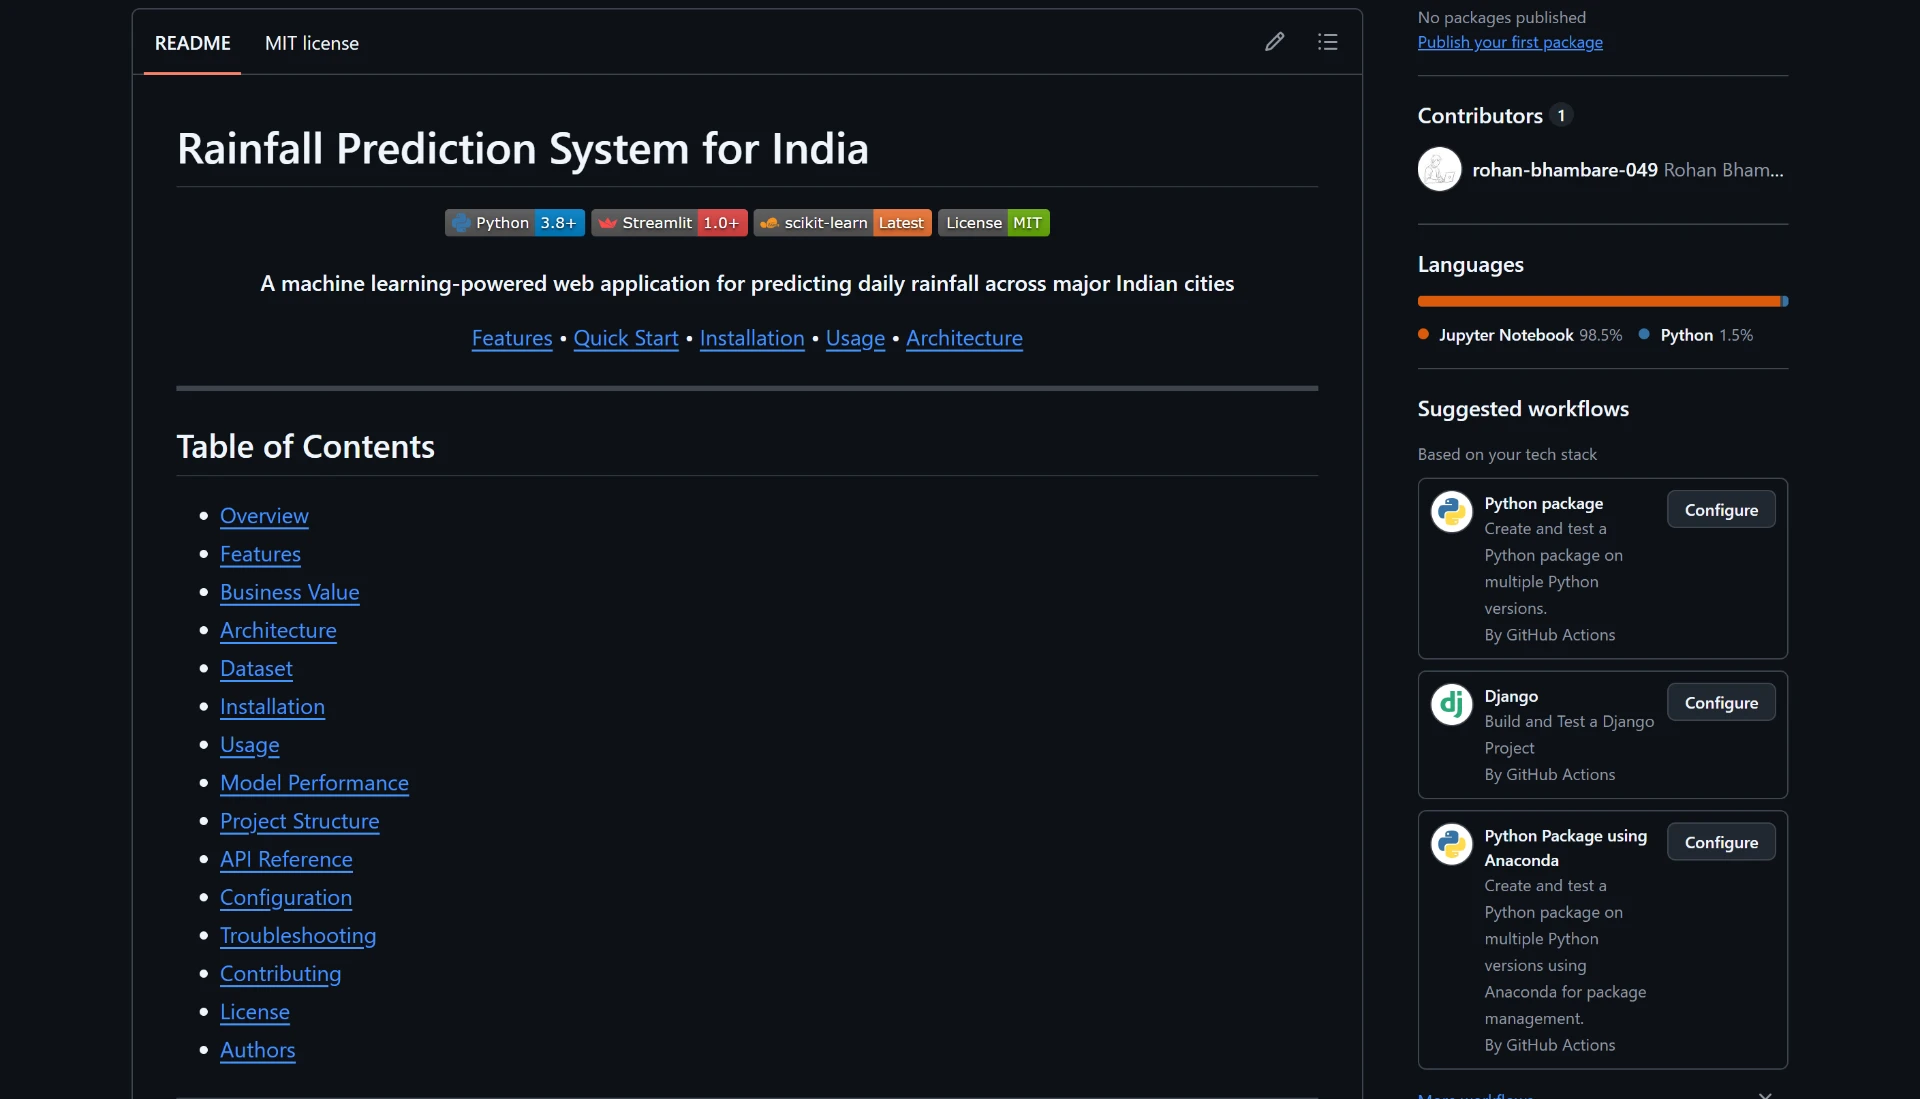The image size is (1920, 1099).
Task: Click Installation link in header navigation
Action: tap(752, 338)
